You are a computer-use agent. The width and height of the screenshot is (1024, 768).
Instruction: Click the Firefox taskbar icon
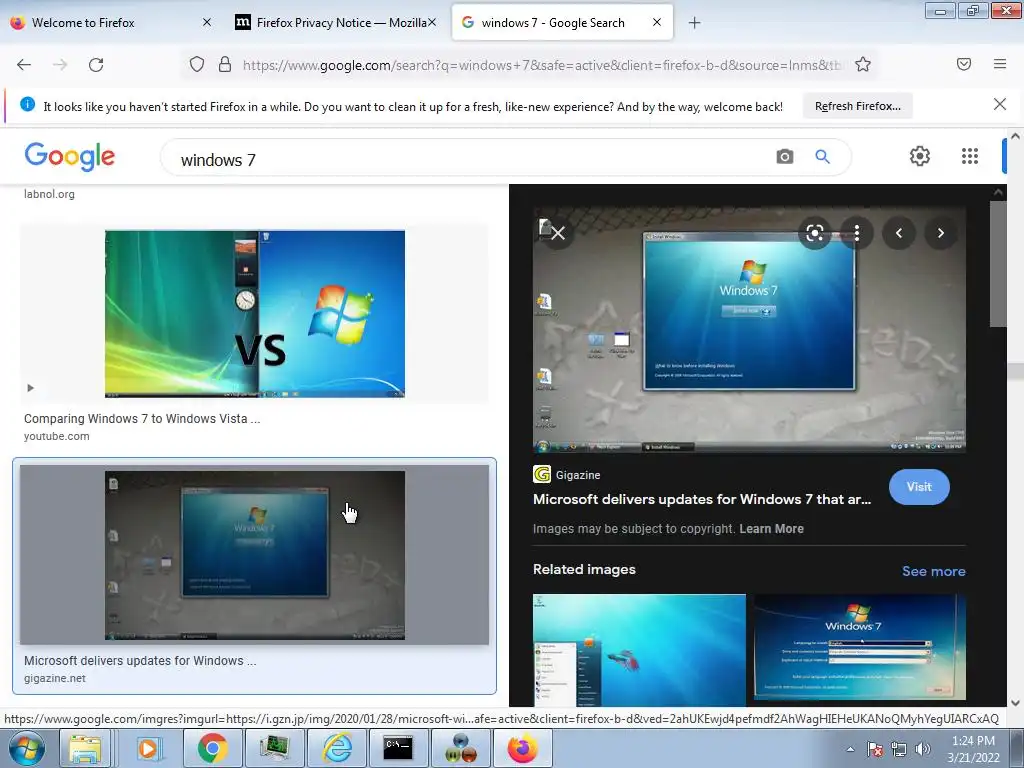click(522, 748)
